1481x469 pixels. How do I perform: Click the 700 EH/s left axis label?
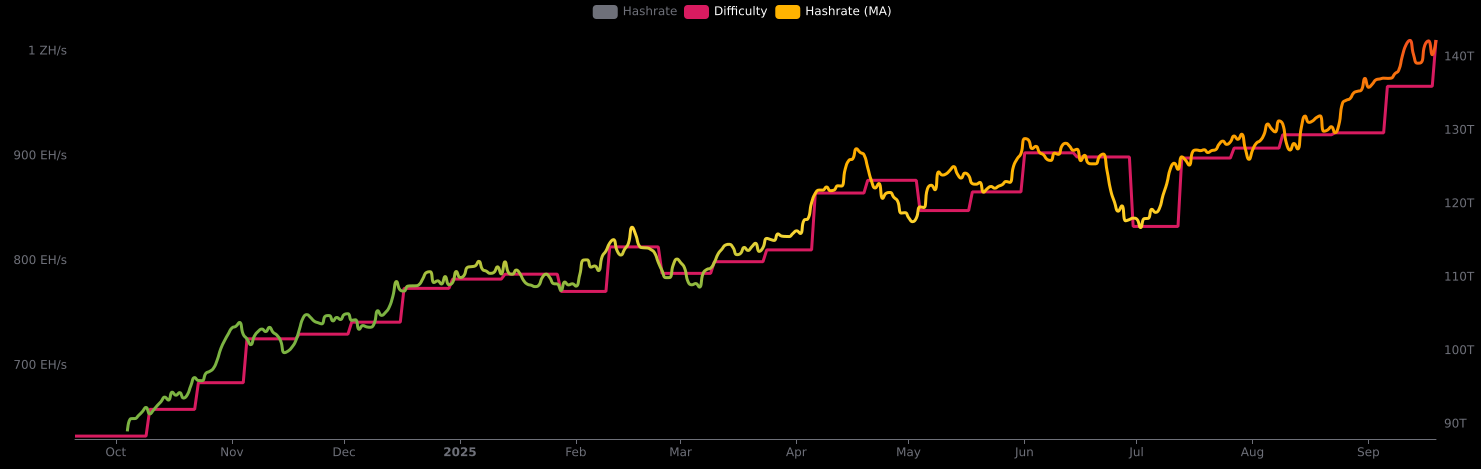pos(40,365)
